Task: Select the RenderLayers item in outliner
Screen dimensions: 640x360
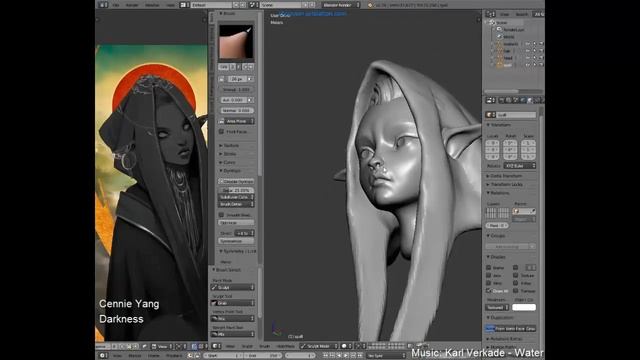Action: point(513,30)
